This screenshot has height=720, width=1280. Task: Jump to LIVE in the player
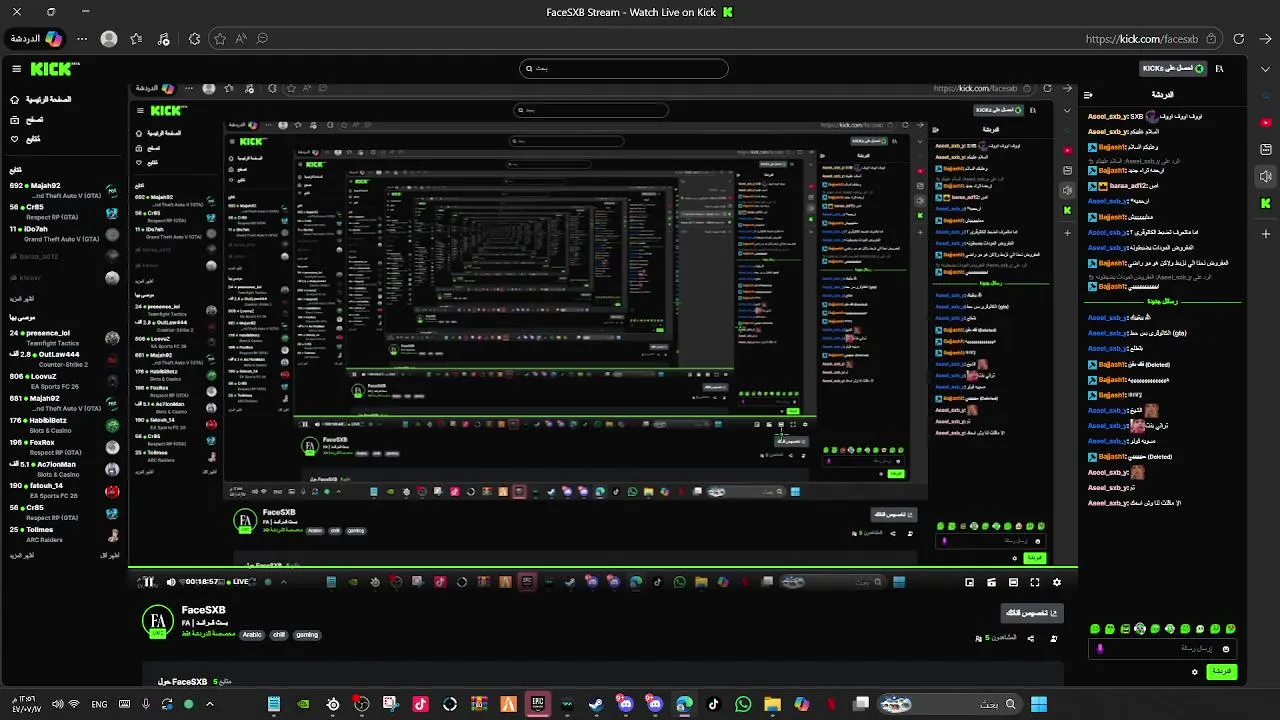click(238, 582)
